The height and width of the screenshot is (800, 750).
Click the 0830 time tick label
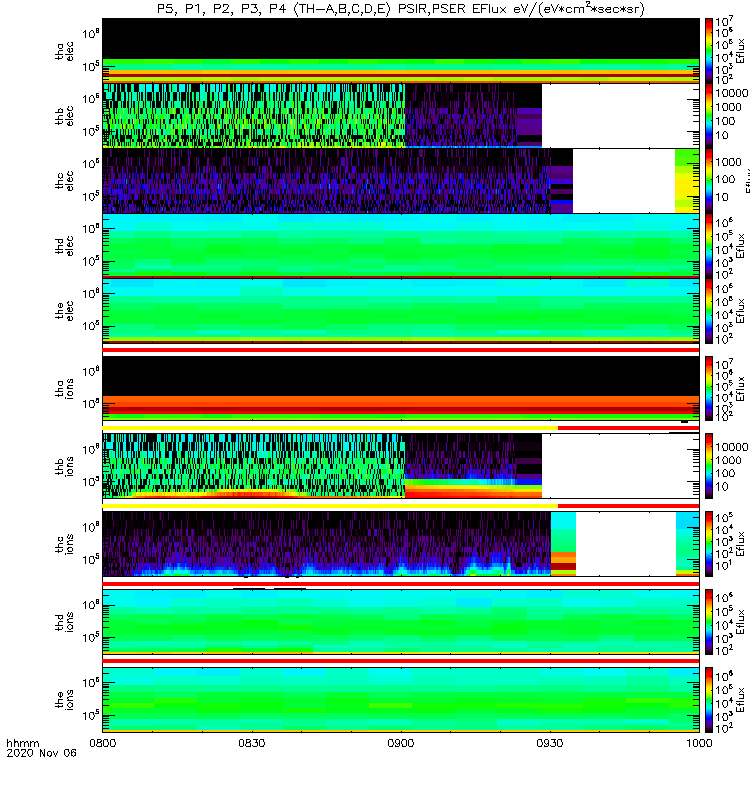point(252,743)
